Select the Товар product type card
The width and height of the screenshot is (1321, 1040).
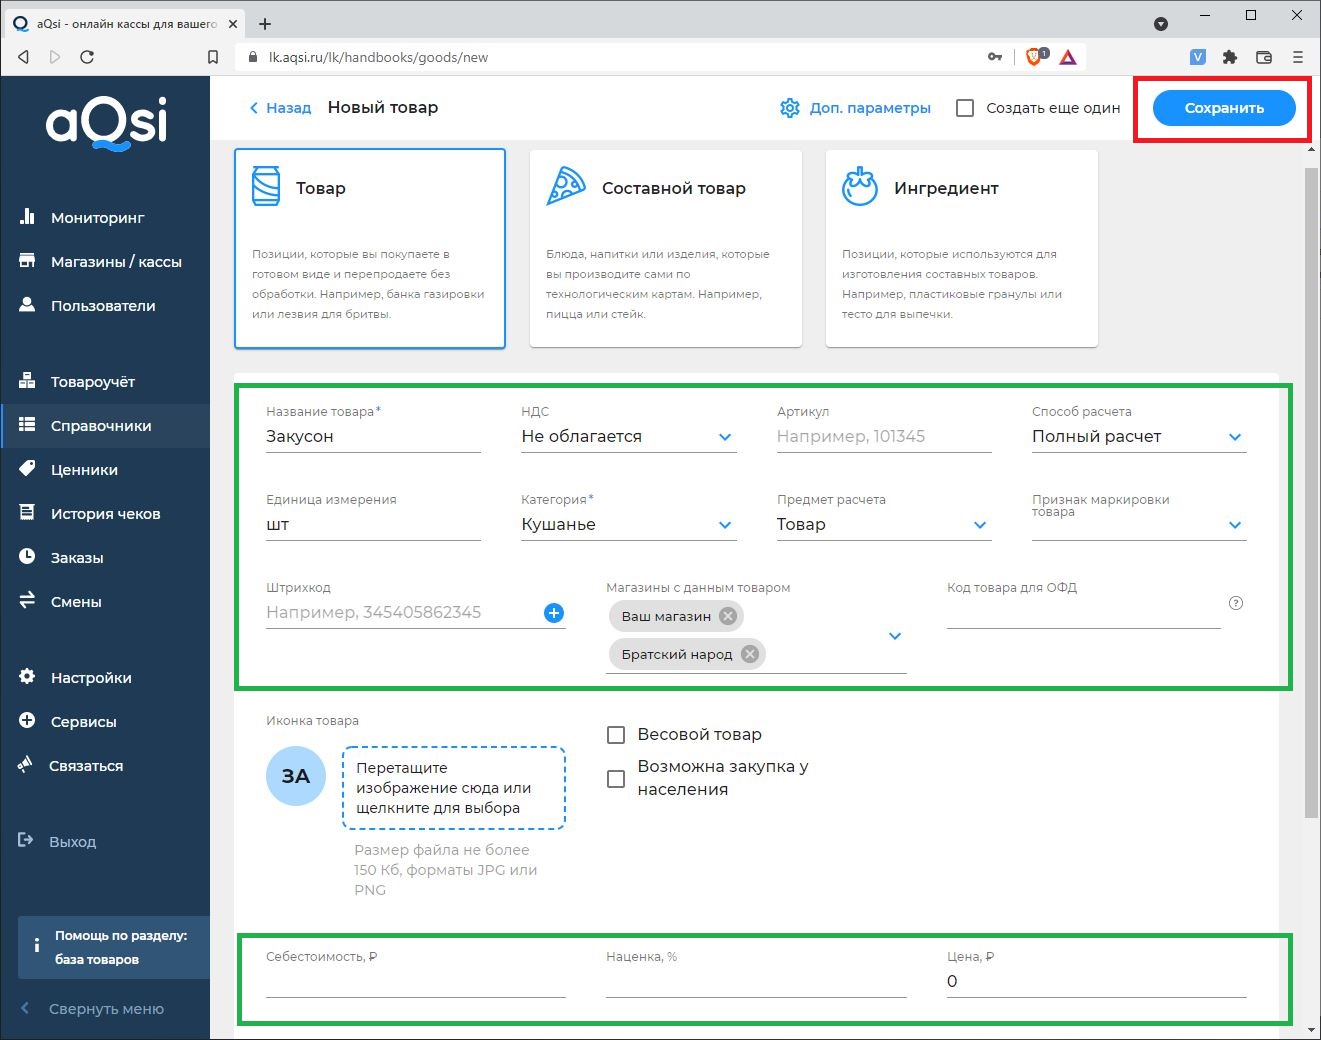coord(370,249)
